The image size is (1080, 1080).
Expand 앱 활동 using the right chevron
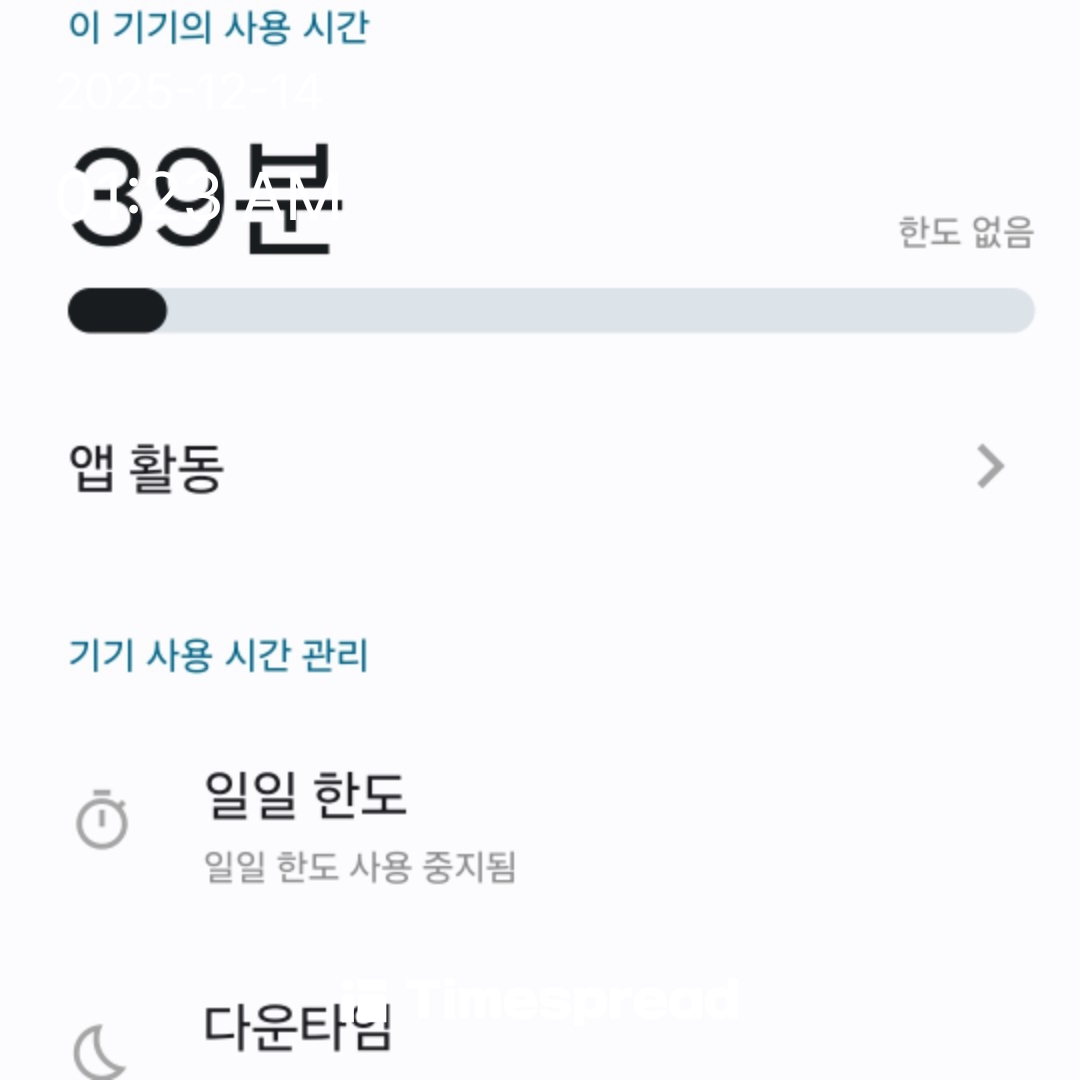tap(989, 466)
